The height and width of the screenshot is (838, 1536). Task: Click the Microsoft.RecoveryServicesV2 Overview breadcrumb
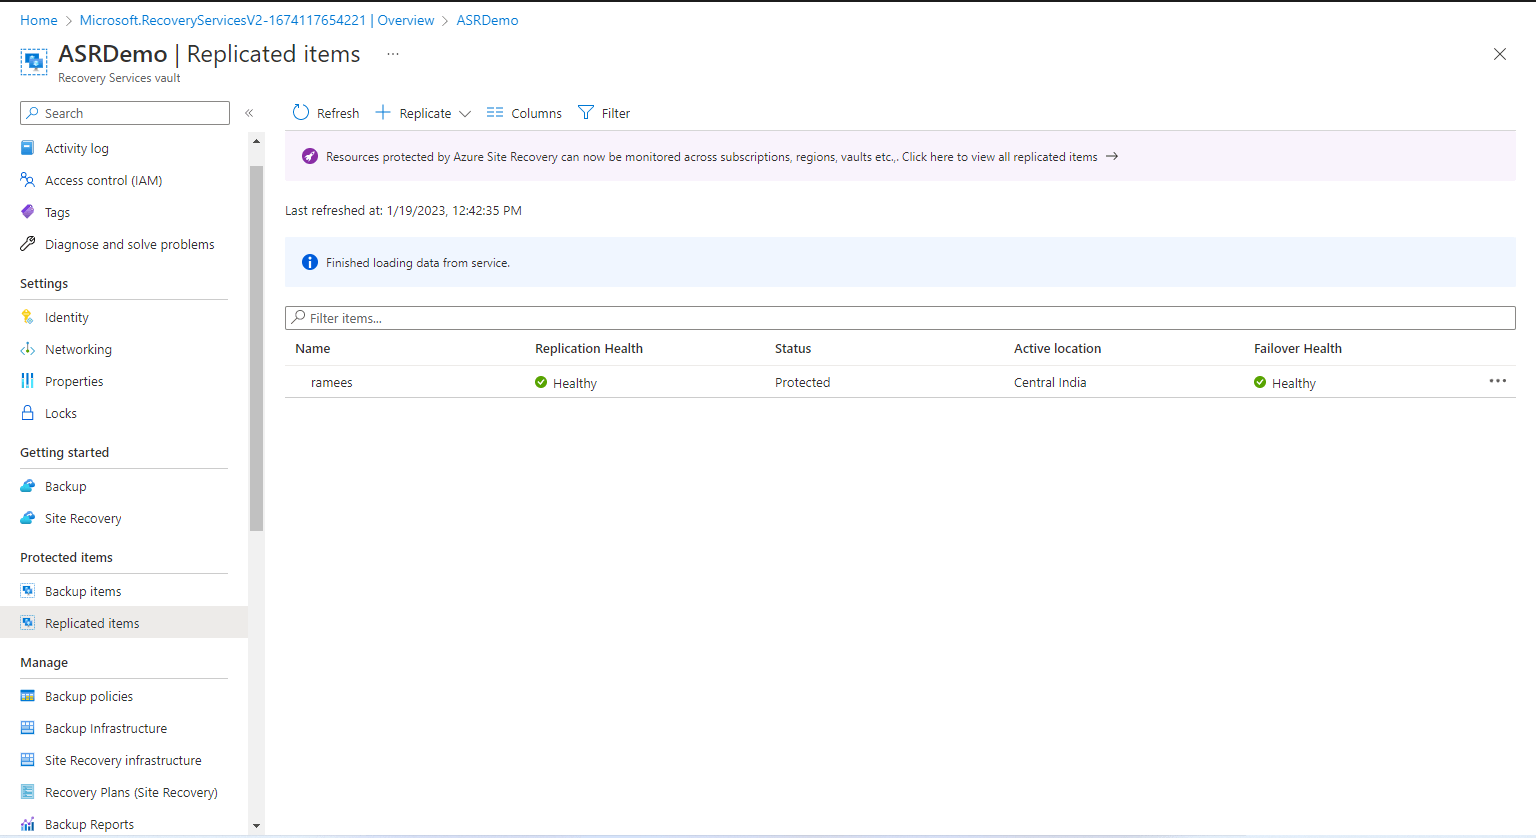coord(257,20)
